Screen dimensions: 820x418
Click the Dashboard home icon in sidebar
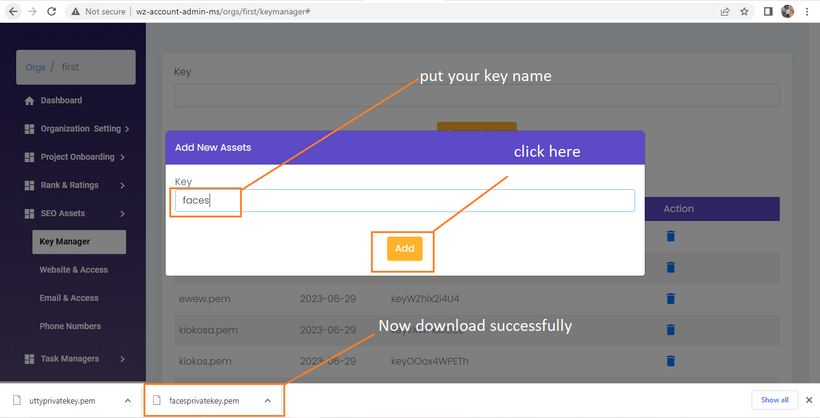[x=29, y=101]
